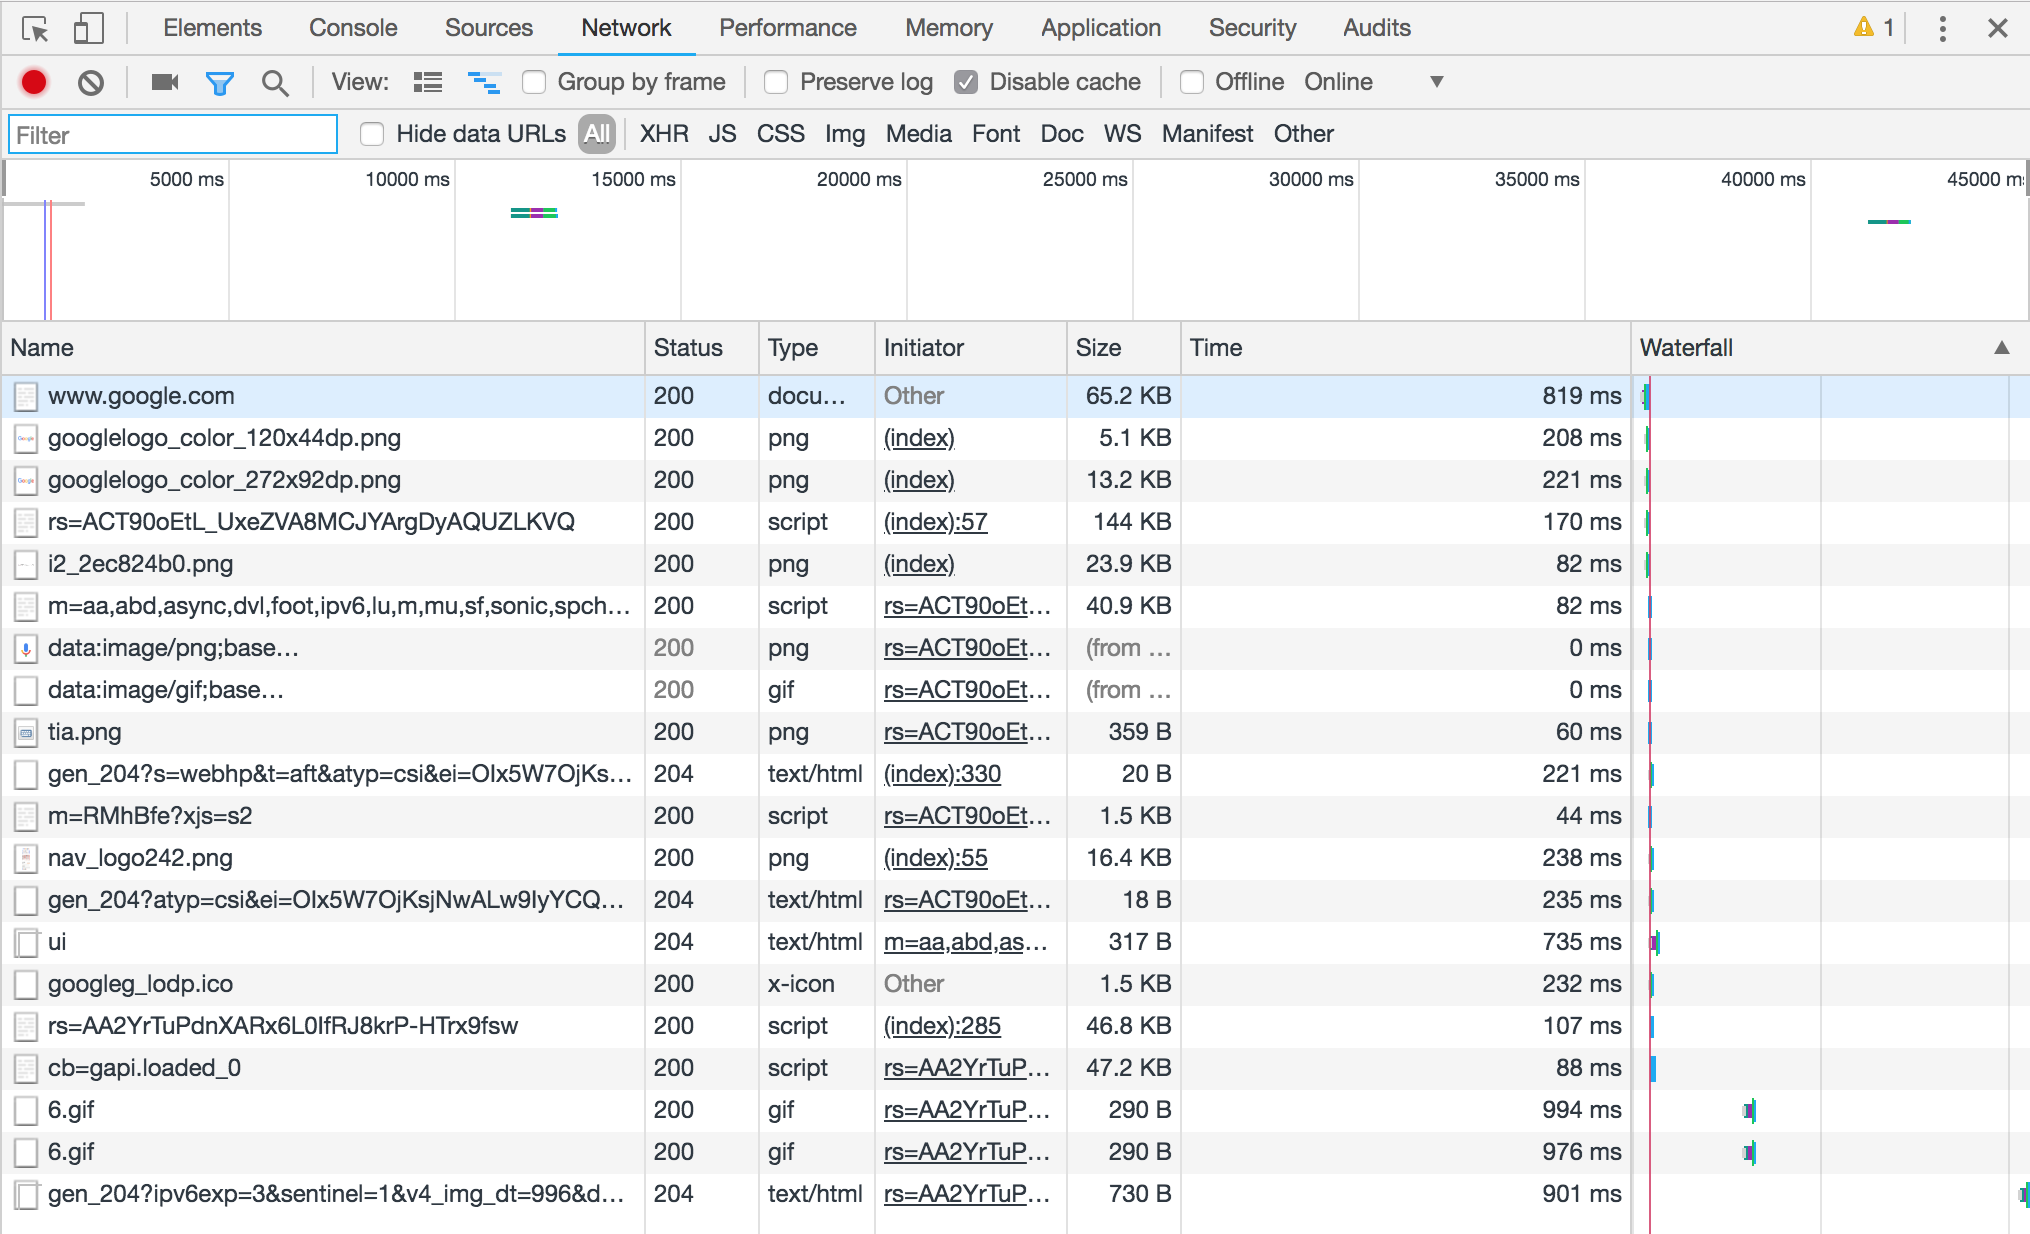Open the warnings indicator showing 1
Viewport: 2030px width, 1234px height.
click(x=1874, y=28)
